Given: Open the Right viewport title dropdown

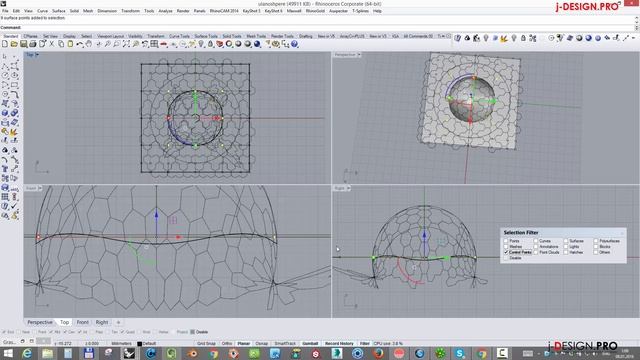Looking at the screenshot, I should (349, 189).
